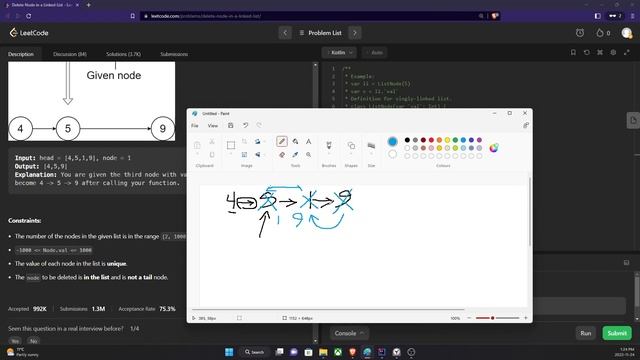Pick the yellow colour swatch in Paint
The height and width of the screenshot is (360, 640).
[447, 140]
